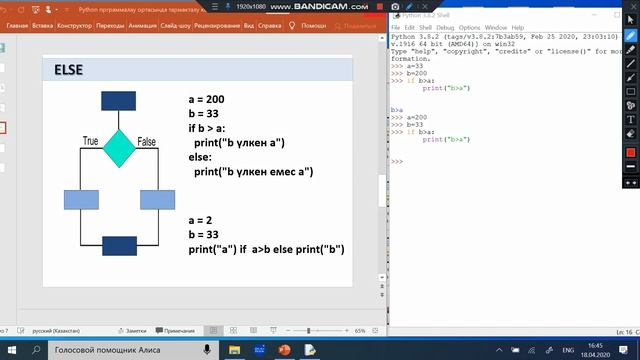The width and height of the screenshot is (640, 360).
Task: Open Shell menu in Python Shell
Action: (425, 28)
